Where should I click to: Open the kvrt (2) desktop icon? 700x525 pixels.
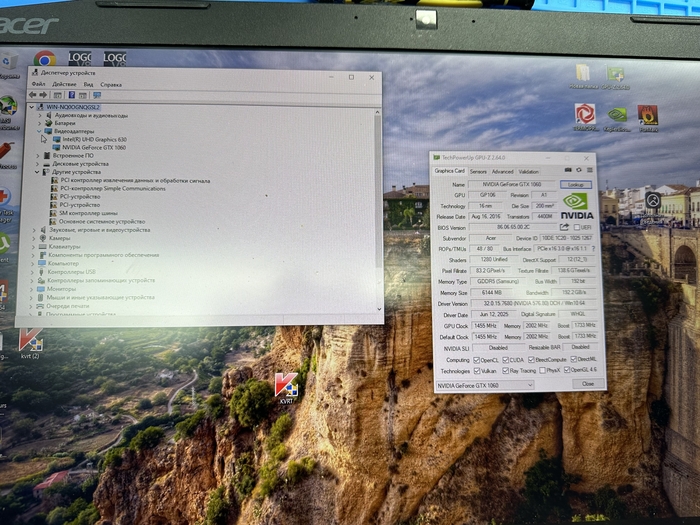[30, 343]
